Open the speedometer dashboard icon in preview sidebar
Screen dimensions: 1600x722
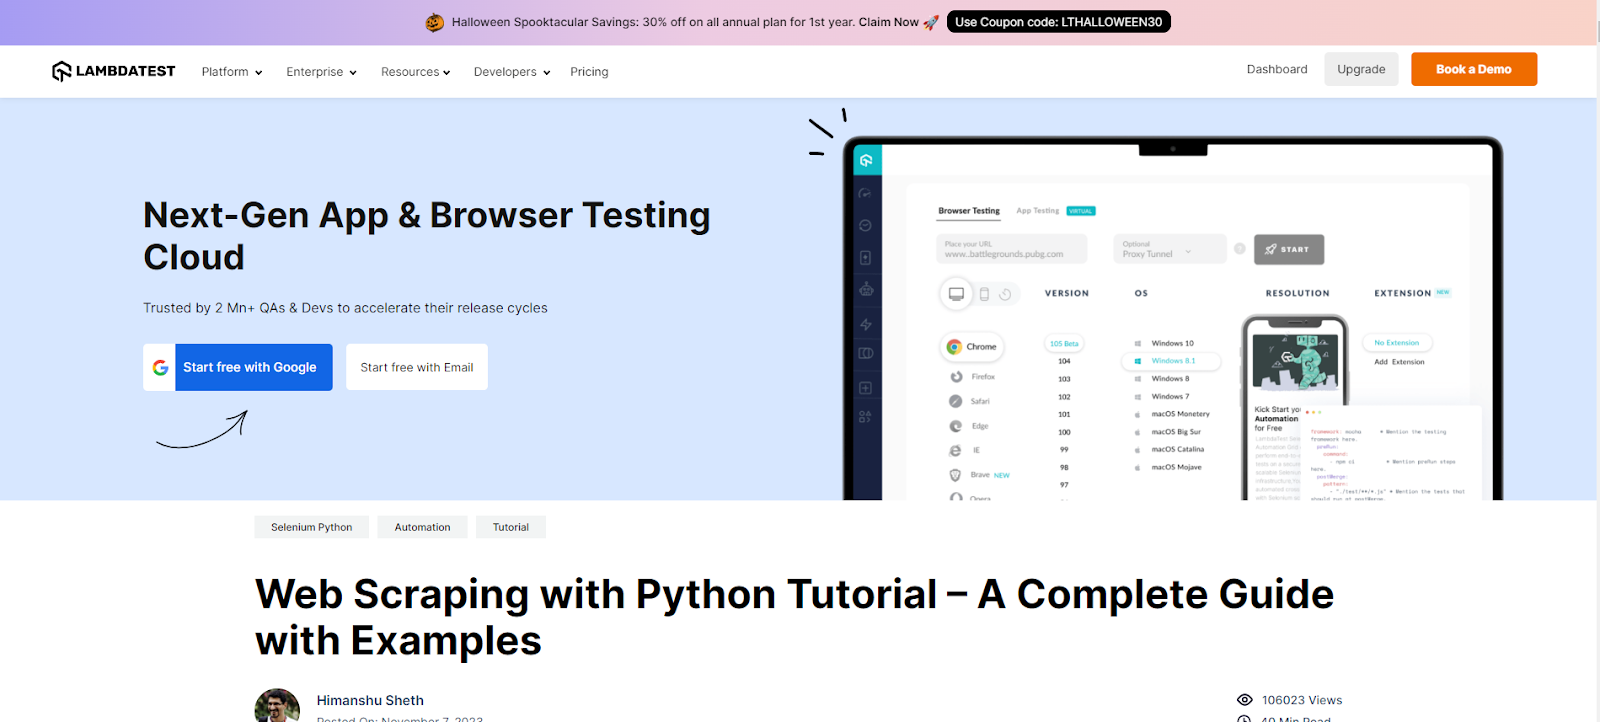pos(865,194)
